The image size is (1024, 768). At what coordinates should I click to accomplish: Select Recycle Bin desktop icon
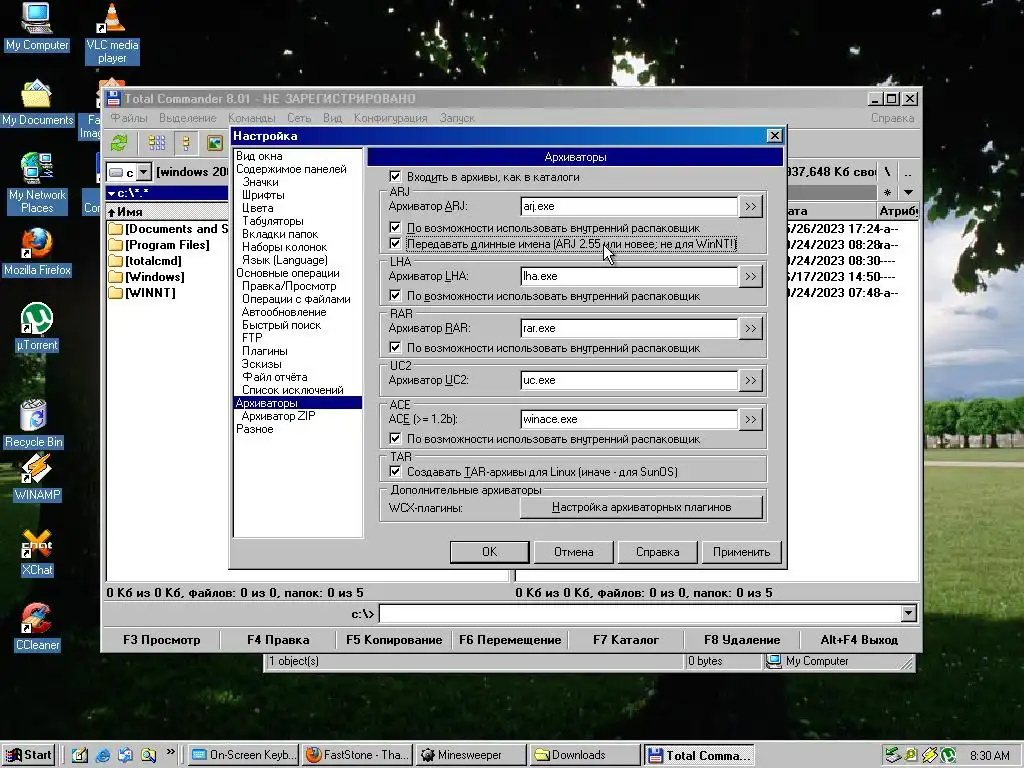pos(33,424)
